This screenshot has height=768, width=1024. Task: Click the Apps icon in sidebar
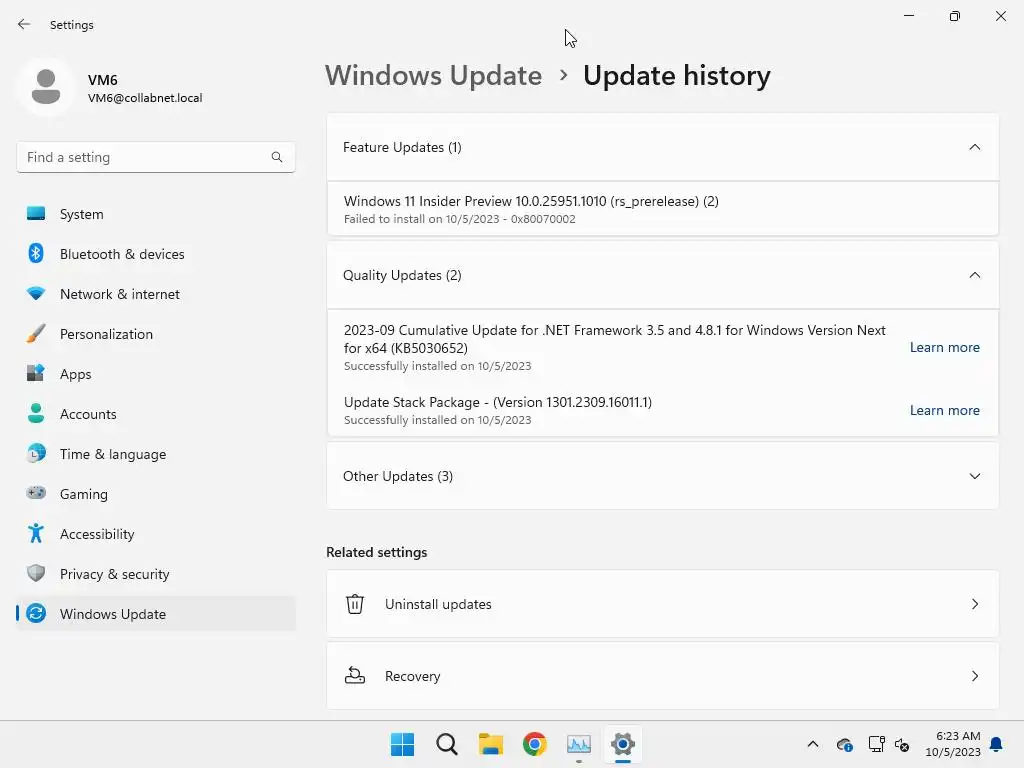click(36, 373)
